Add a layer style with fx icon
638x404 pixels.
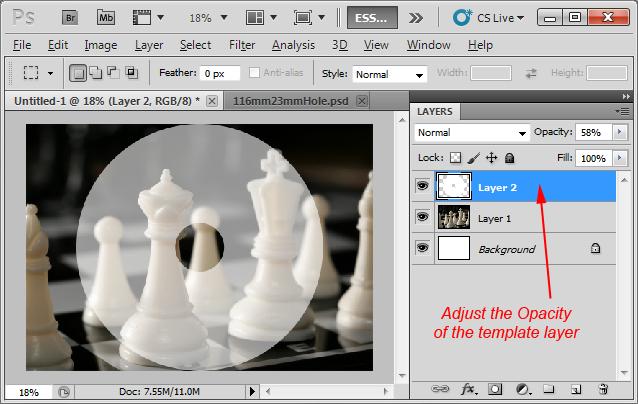coord(469,389)
